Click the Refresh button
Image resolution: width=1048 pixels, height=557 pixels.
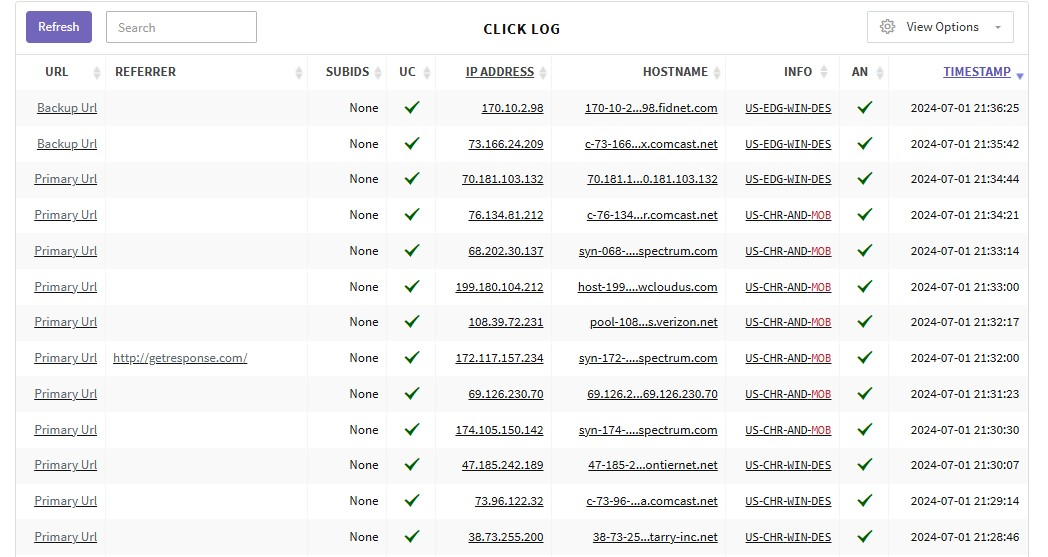(x=59, y=27)
